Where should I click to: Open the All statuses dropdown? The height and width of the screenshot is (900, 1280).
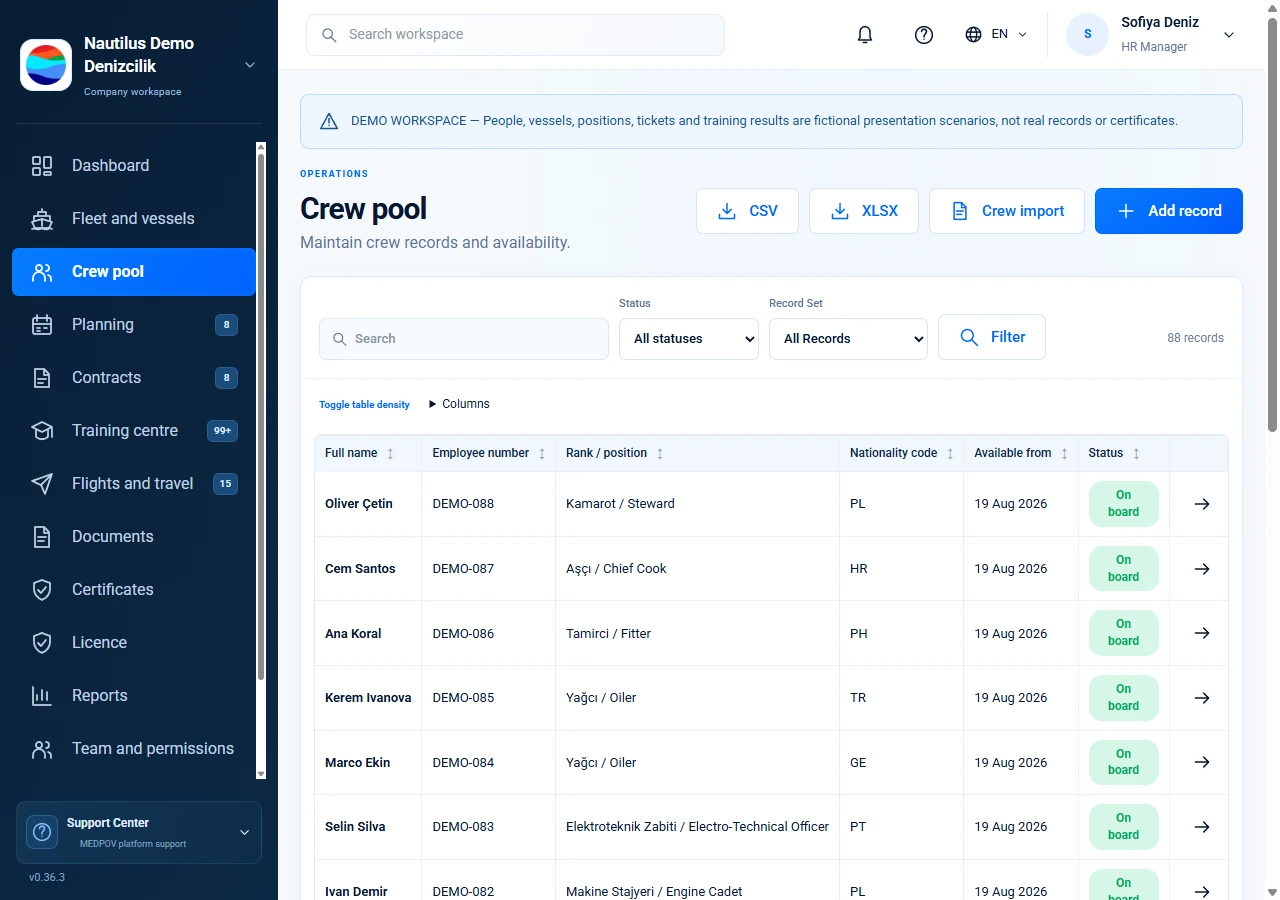click(x=689, y=339)
